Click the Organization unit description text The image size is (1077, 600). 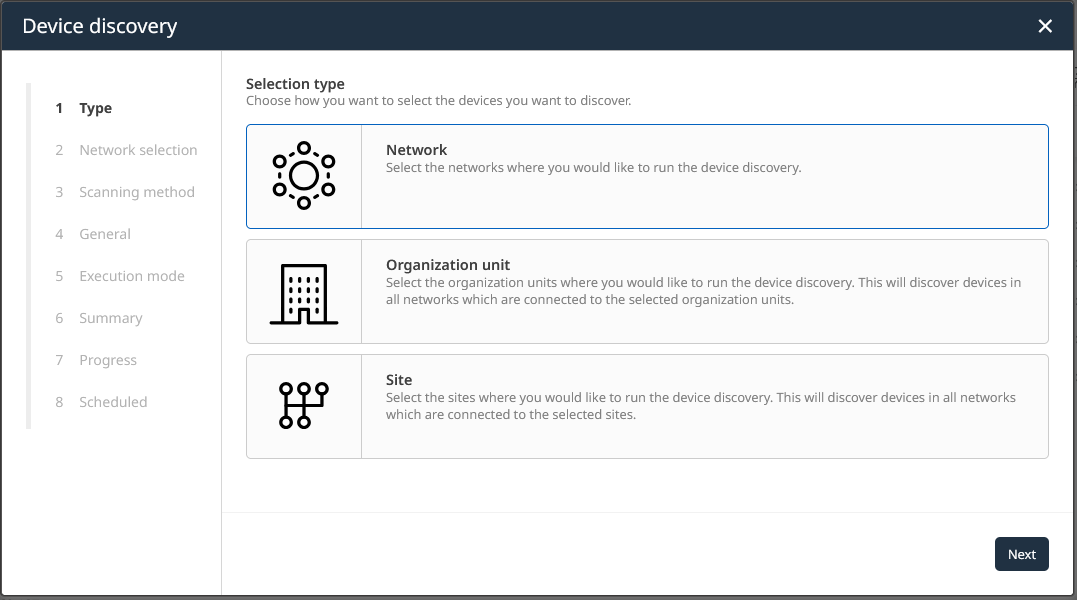pyautogui.click(x=703, y=291)
